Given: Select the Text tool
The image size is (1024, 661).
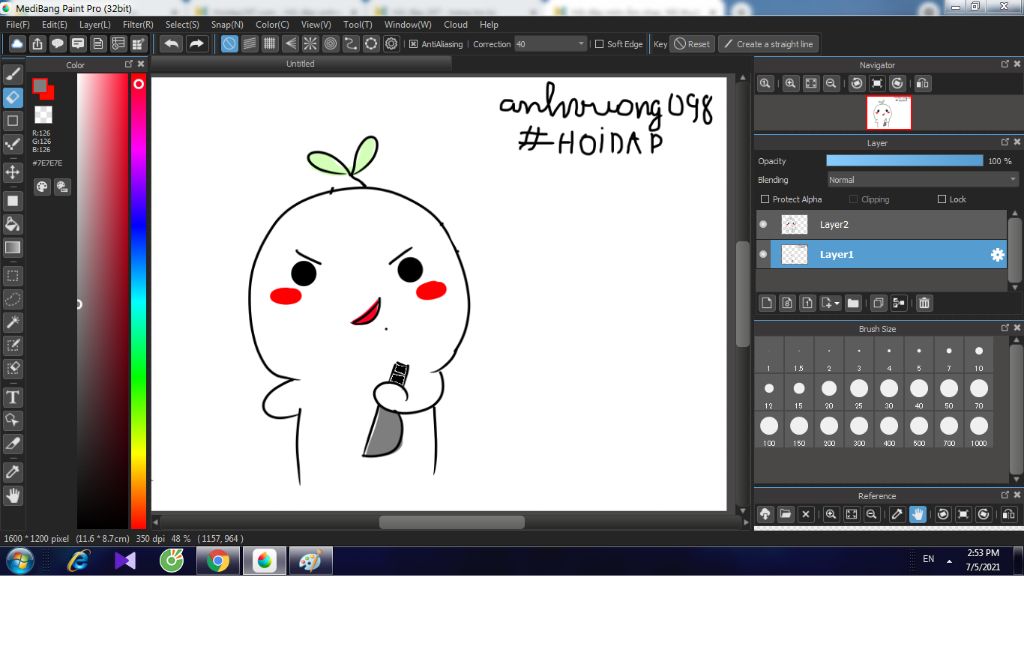Looking at the screenshot, I should 12,397.
